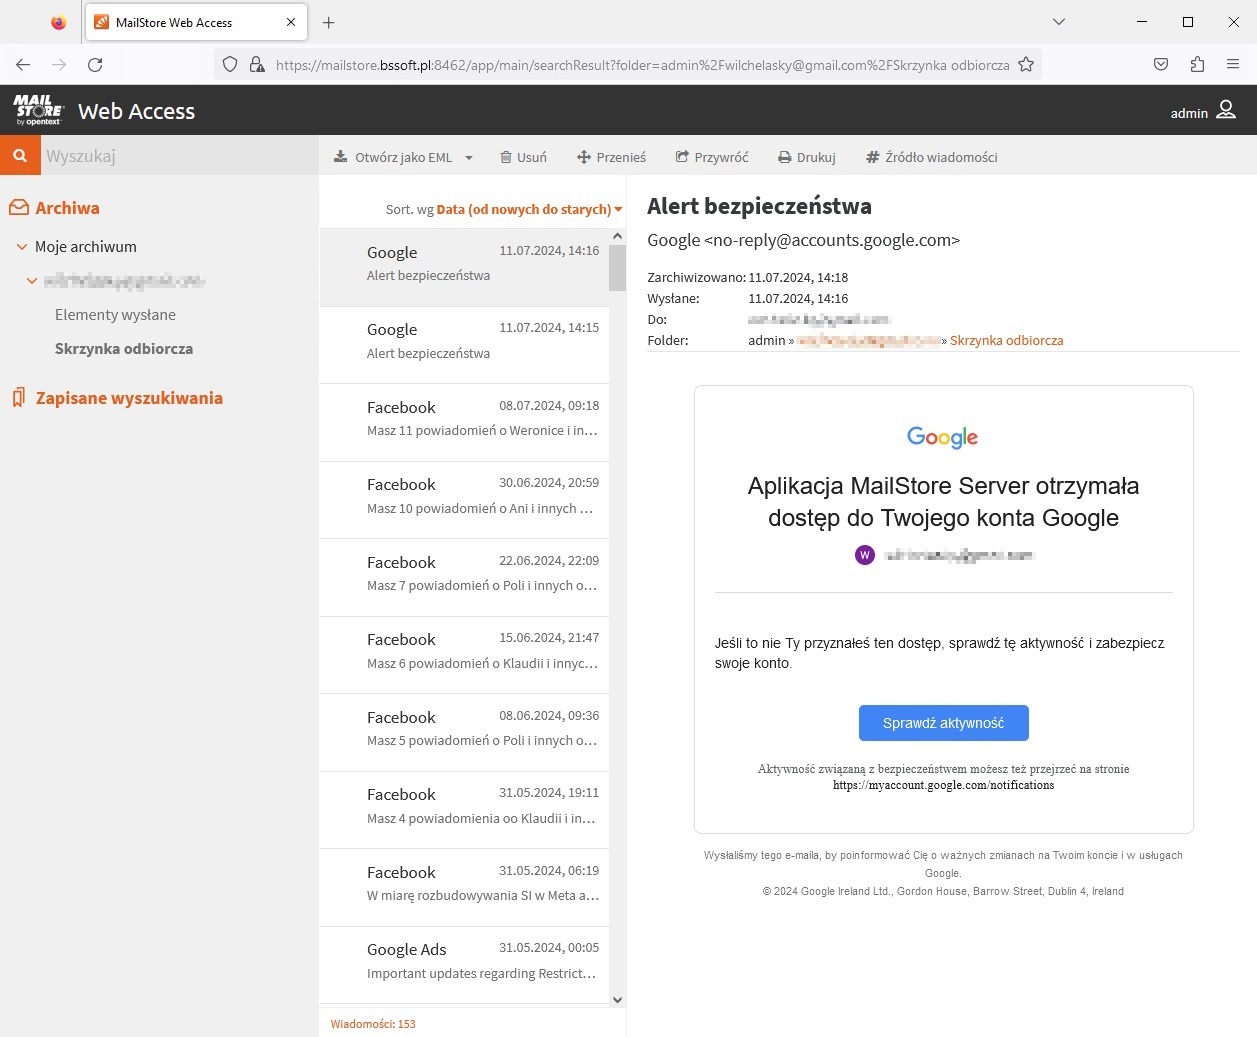The height and width of the screenshot is (1037, 1257).
Task: Click the Wiadomości: 153 count label
Action: pos(373,1024)
